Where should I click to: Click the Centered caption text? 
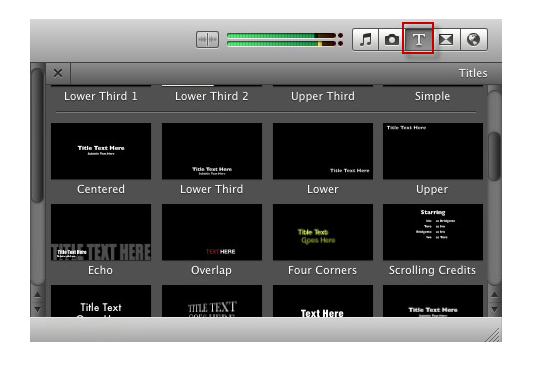click(x=101, y=189)
